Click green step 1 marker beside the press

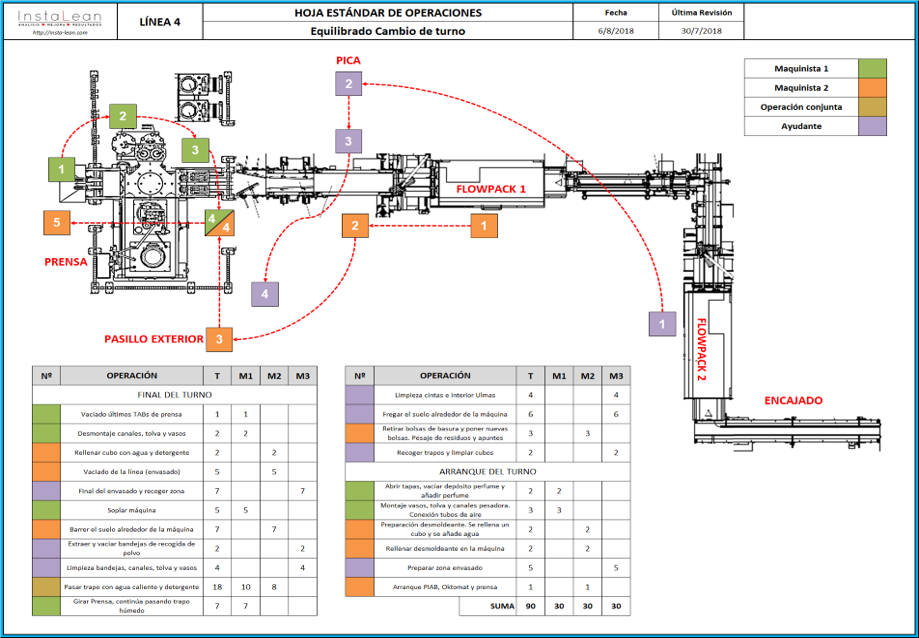(x=62, y=169)
